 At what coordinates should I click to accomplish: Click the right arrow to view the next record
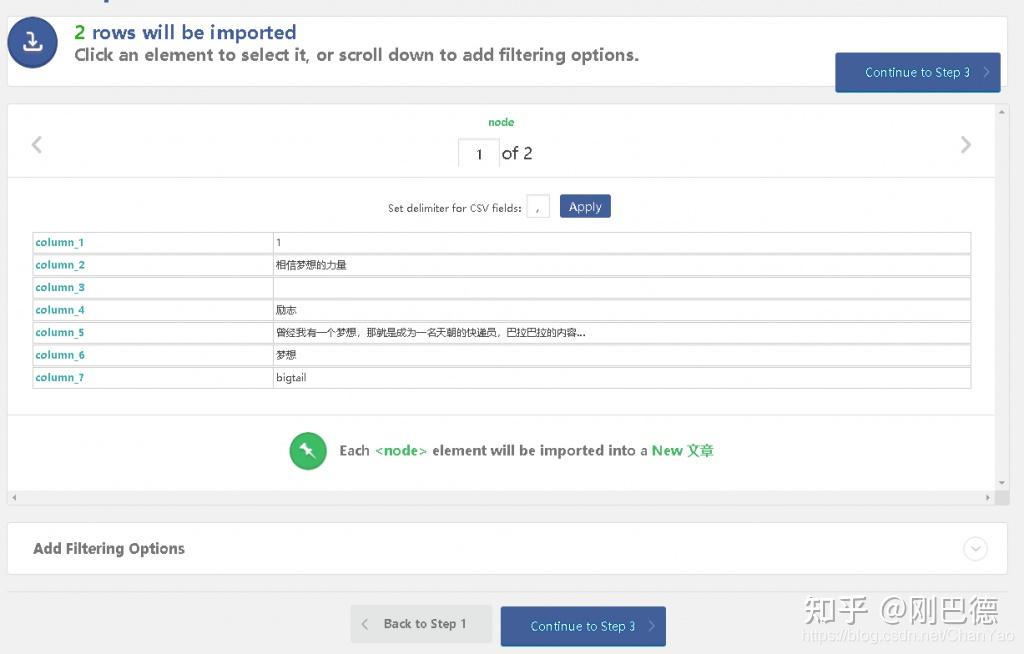(x=966, y=144)
